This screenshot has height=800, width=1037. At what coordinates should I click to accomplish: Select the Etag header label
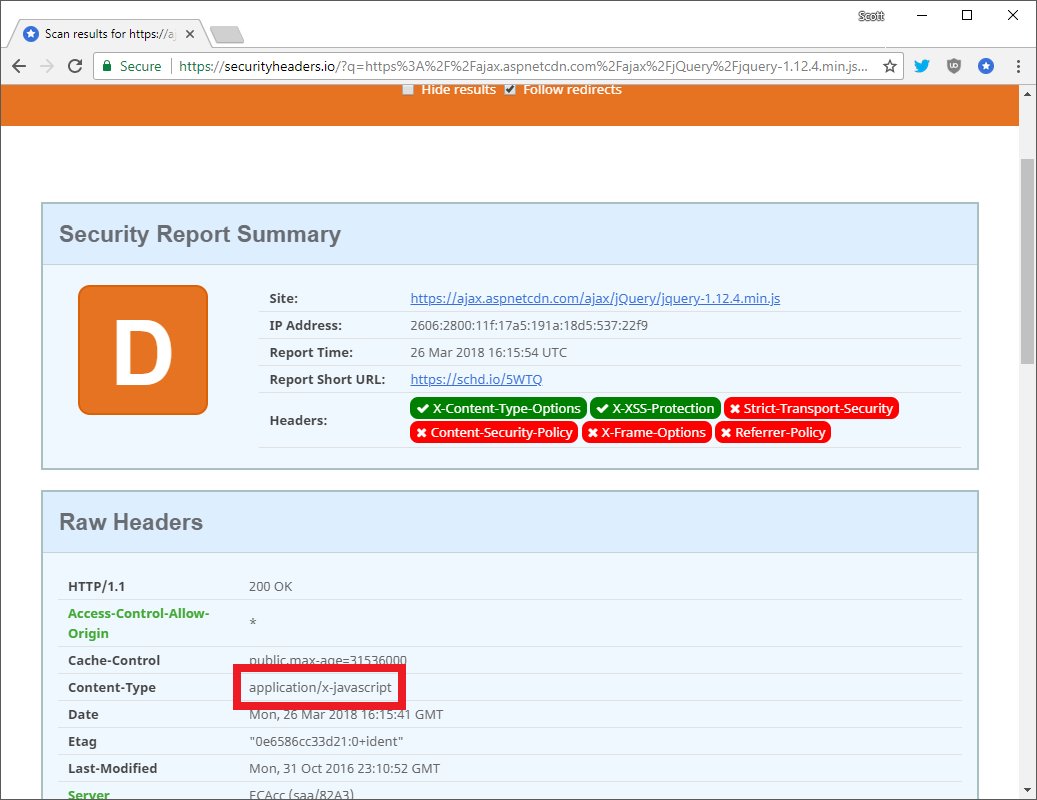tap(82, 742)
